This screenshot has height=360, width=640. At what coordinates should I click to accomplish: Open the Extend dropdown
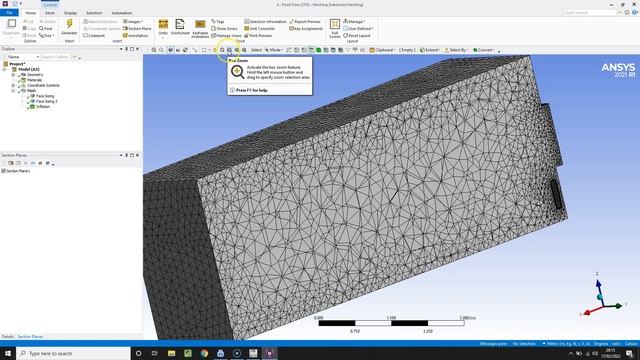click(x=429, y=50)
